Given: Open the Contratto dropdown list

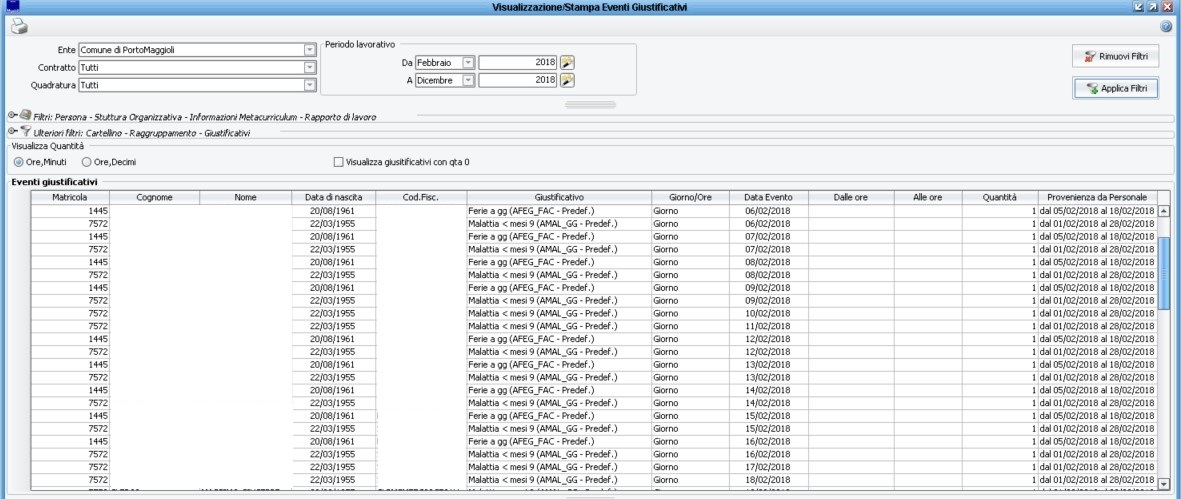Looking at the screenshot, I should [x=309, y=67].
